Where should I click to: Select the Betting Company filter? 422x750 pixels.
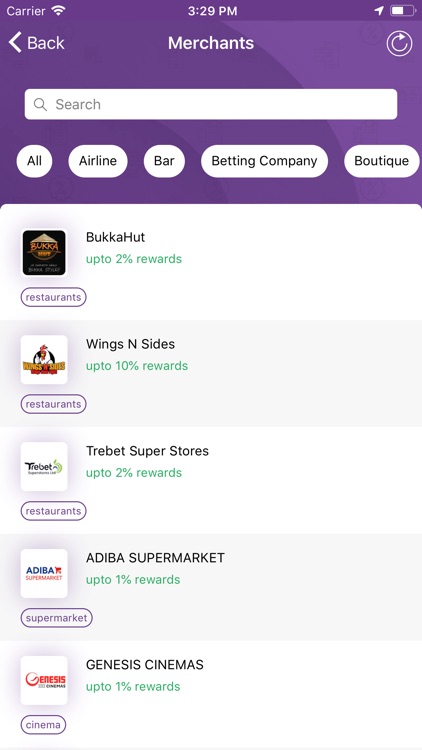[x=265, y=161]
